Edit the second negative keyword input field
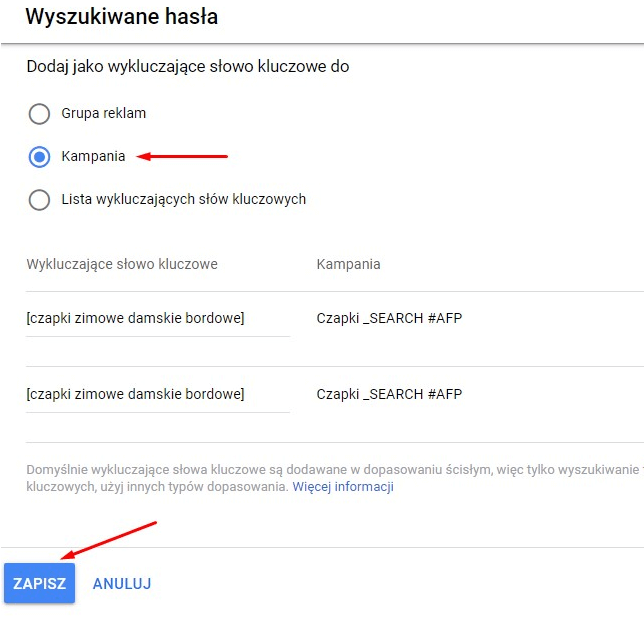Image resolution: width=644 pixels, height=621 pixels. 157,394
